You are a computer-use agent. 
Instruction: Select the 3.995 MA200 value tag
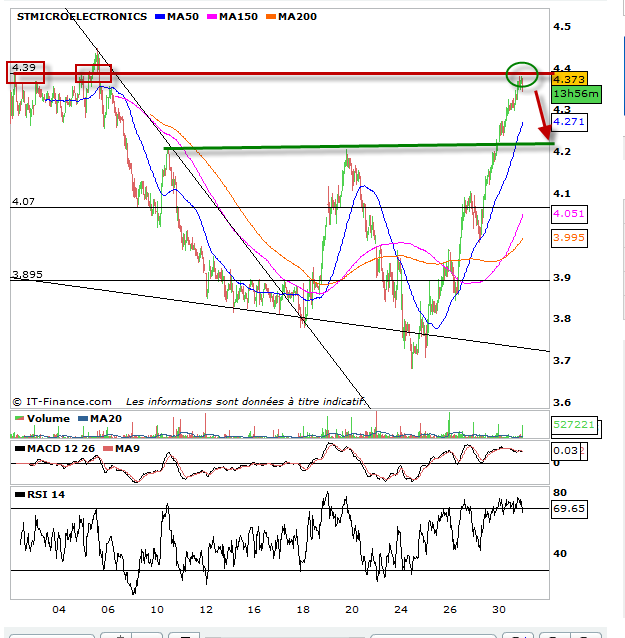click(568, 238)
